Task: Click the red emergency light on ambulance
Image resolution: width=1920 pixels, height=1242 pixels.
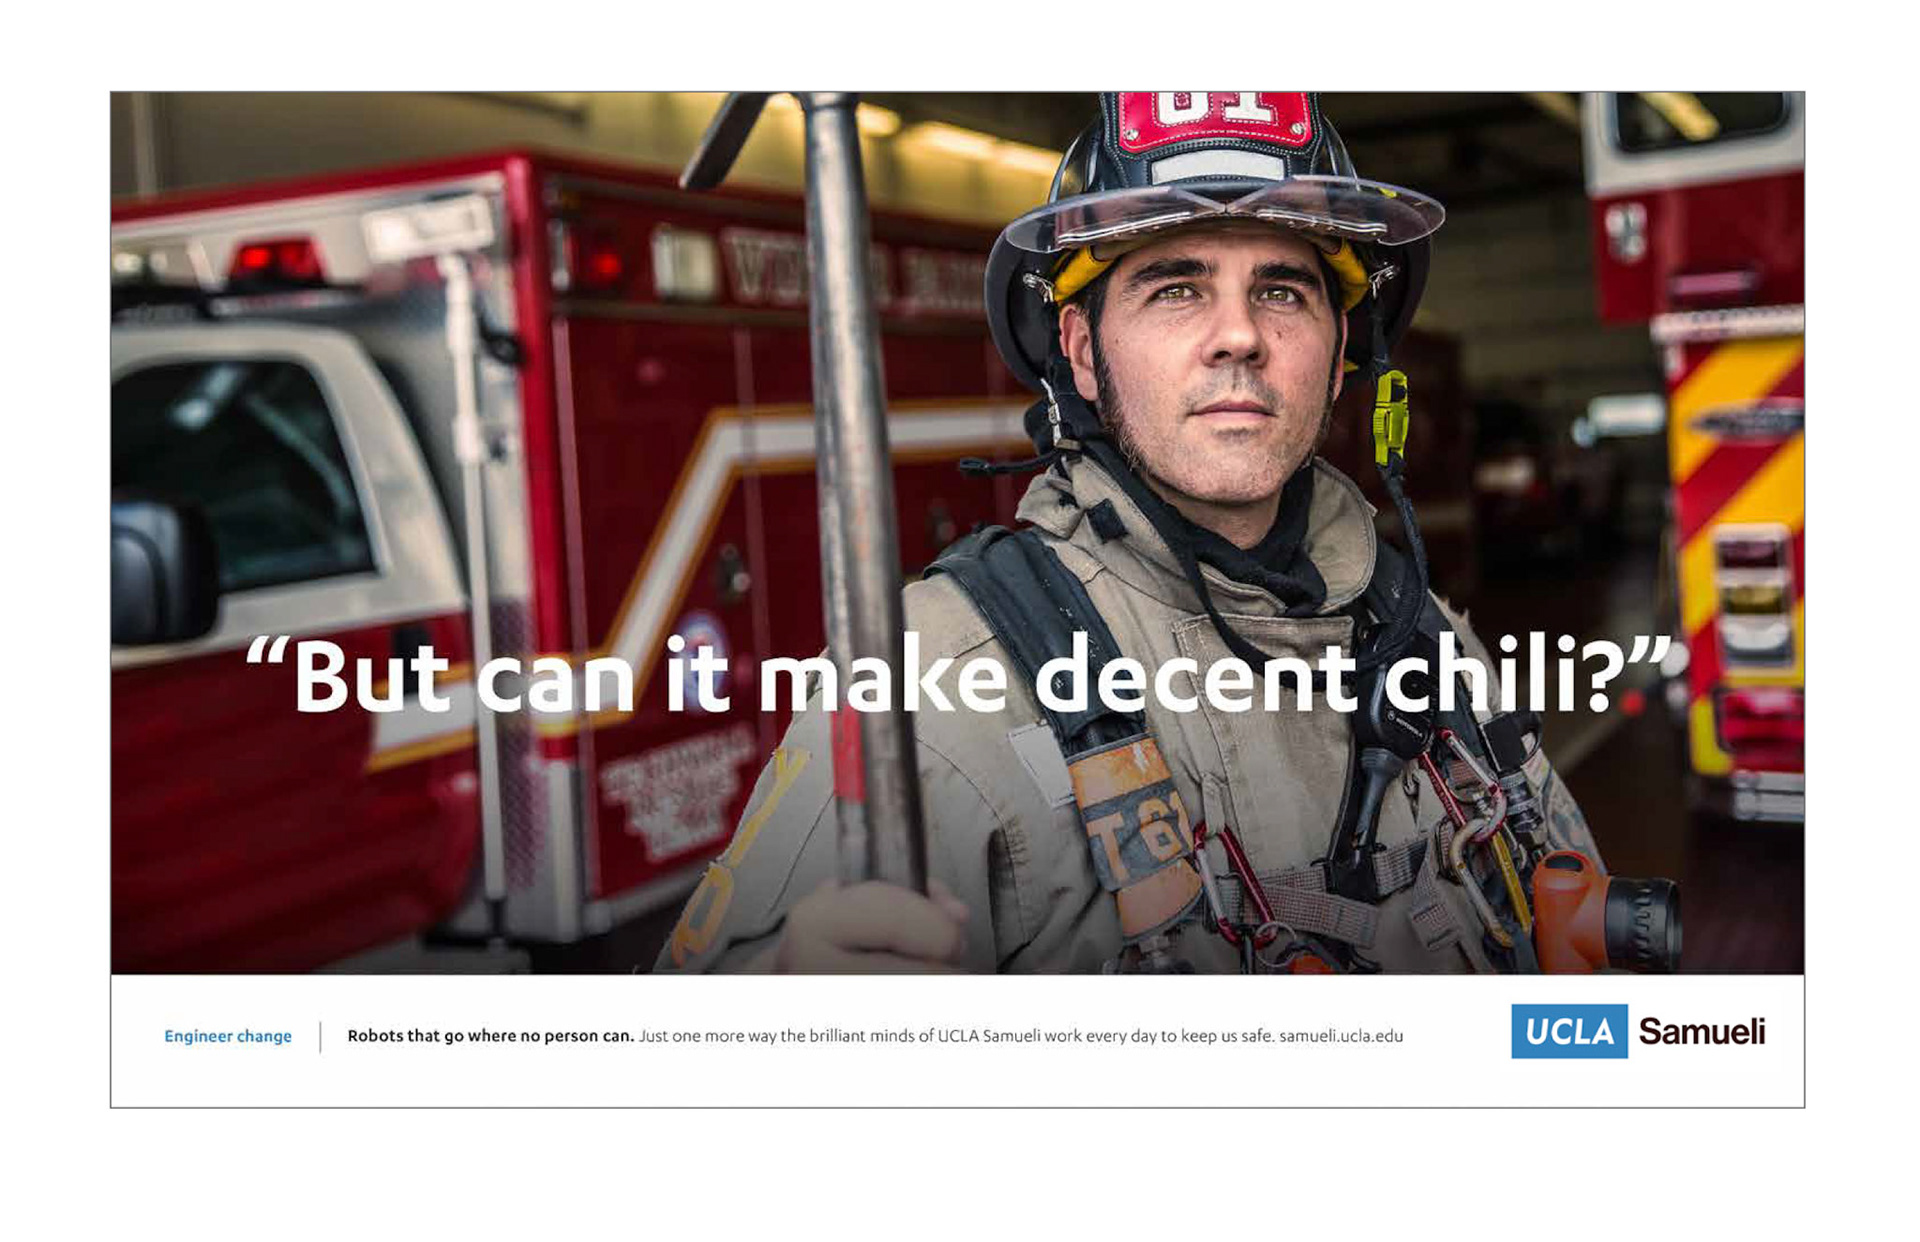Action: point(277,260)
